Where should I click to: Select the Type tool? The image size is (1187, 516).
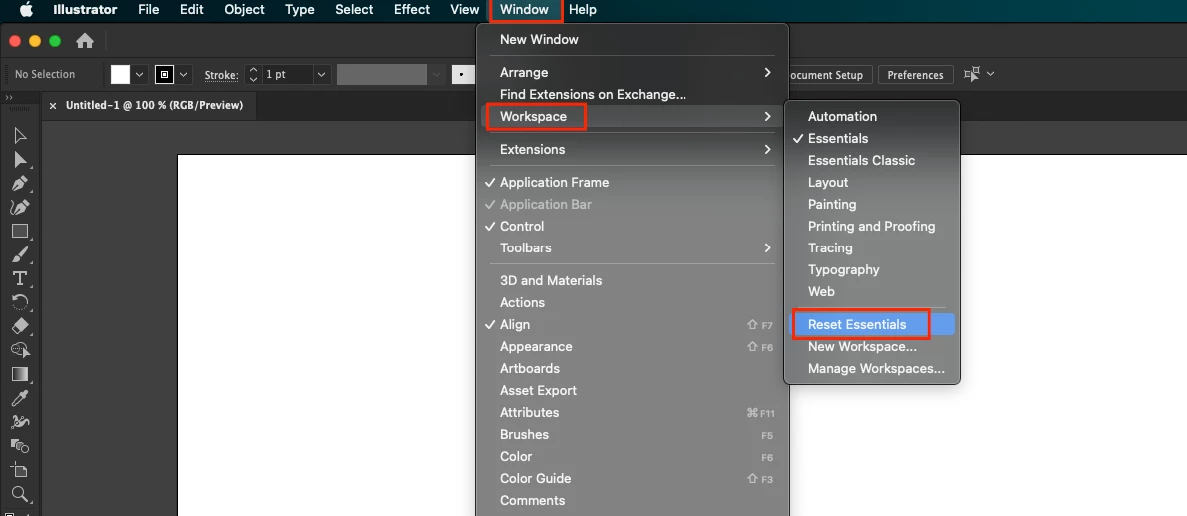tap(20, 278)
